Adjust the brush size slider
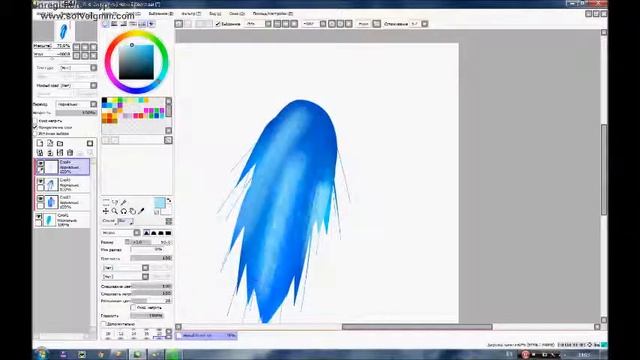This screenshot has height=360, width=640. click(148, 242)
